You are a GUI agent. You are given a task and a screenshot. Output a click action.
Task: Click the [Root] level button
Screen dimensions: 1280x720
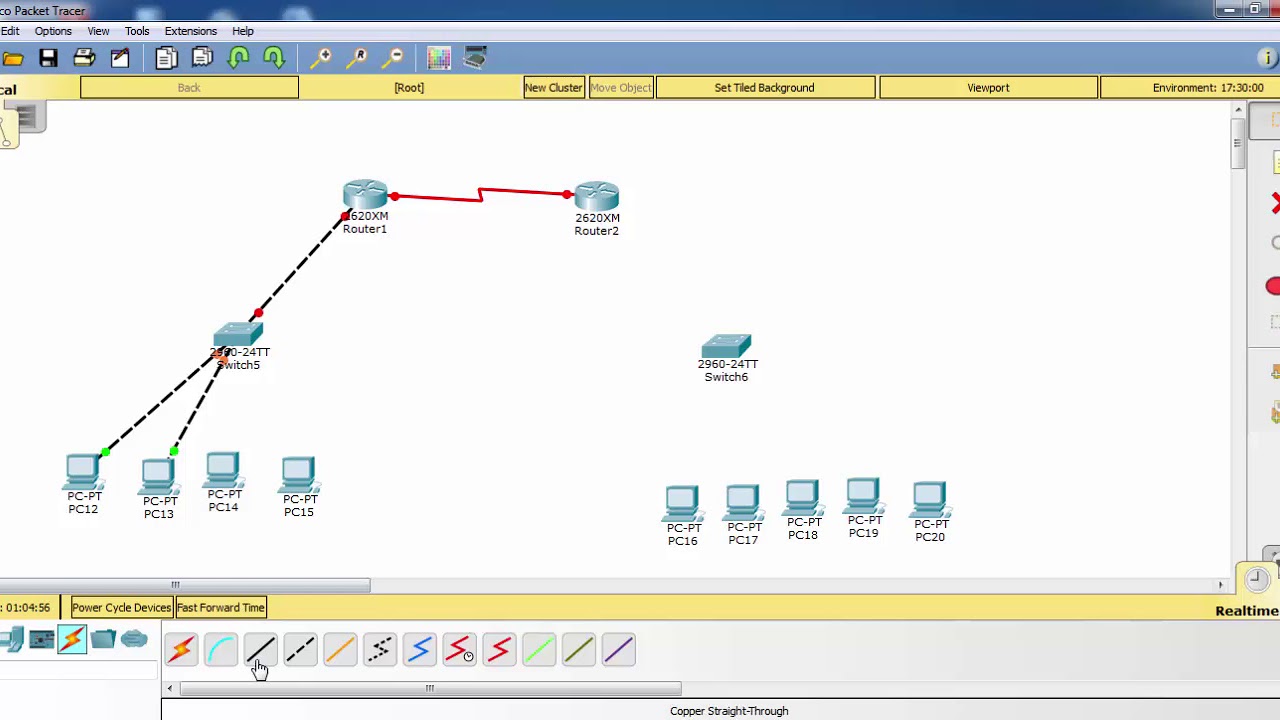[409, 88]
